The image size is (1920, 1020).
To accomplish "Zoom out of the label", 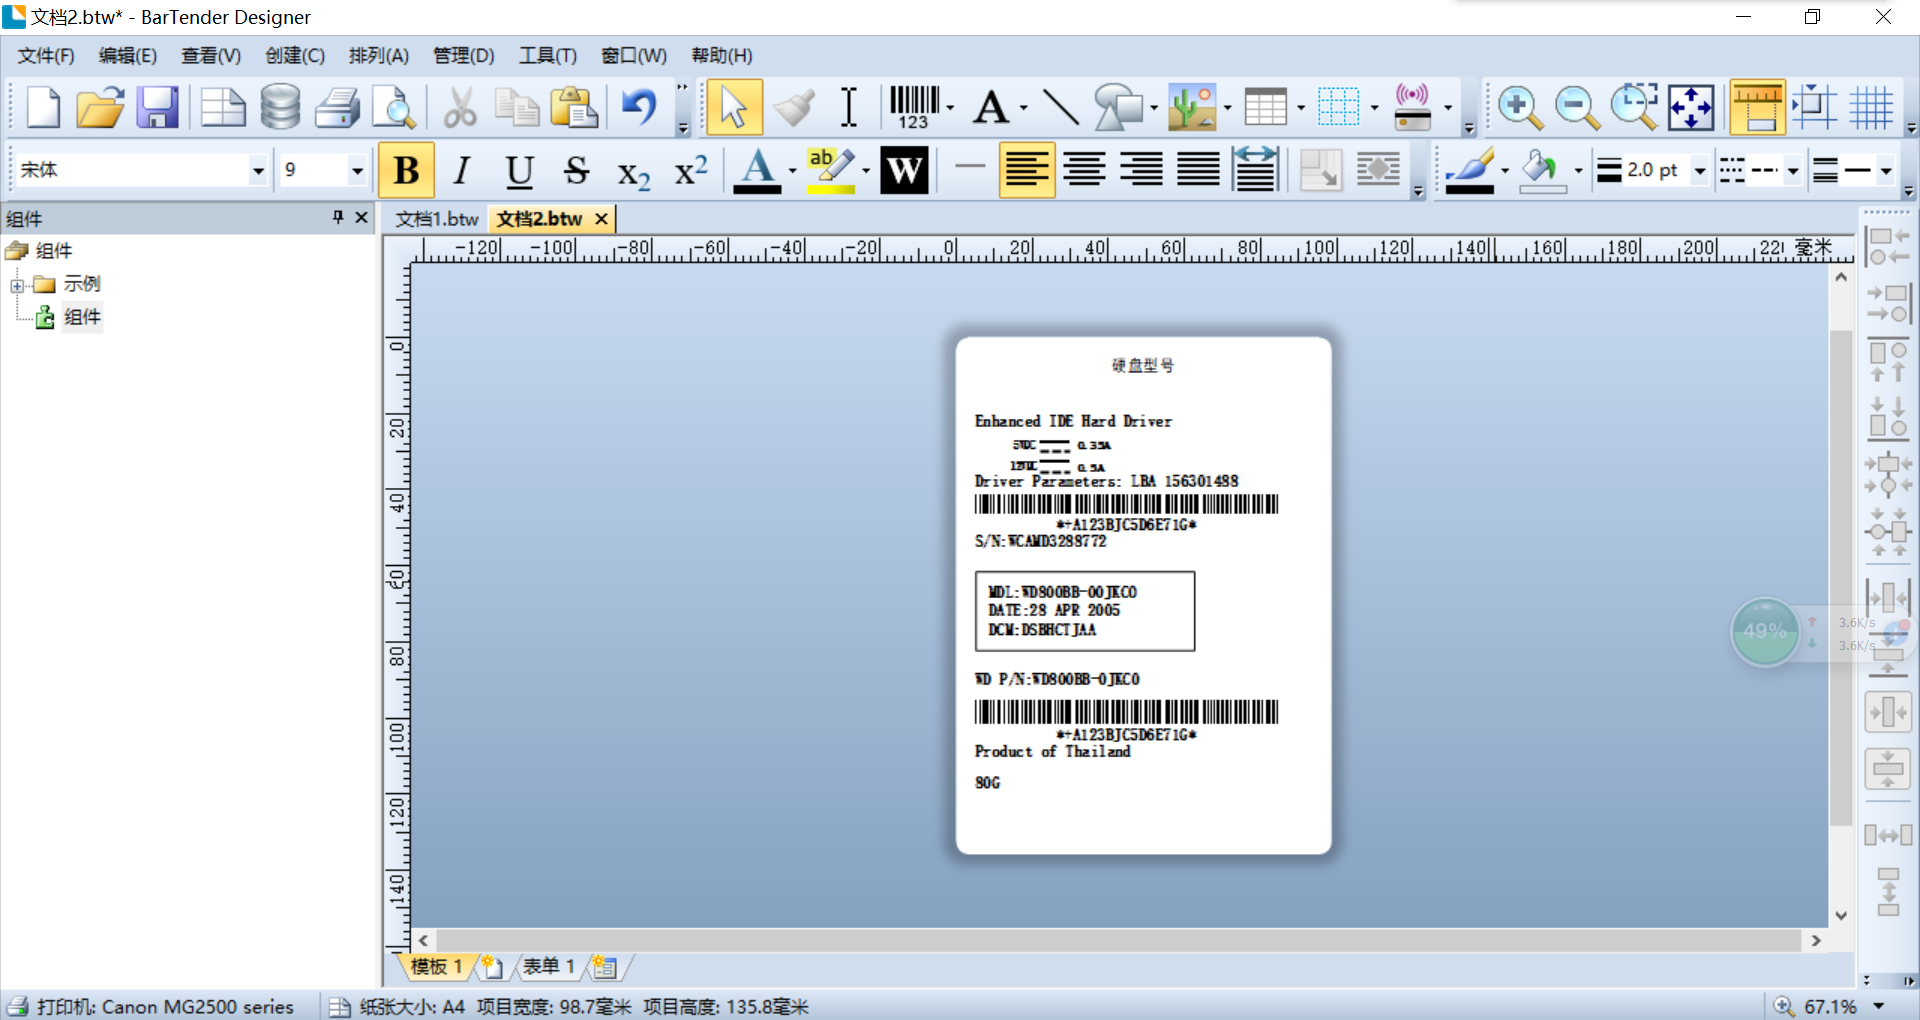I will (x=1577, y=107).
